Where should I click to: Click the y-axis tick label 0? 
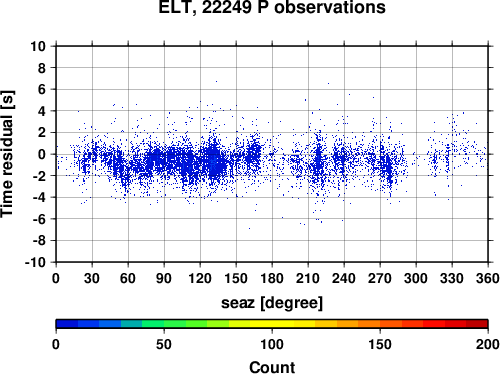42,154
